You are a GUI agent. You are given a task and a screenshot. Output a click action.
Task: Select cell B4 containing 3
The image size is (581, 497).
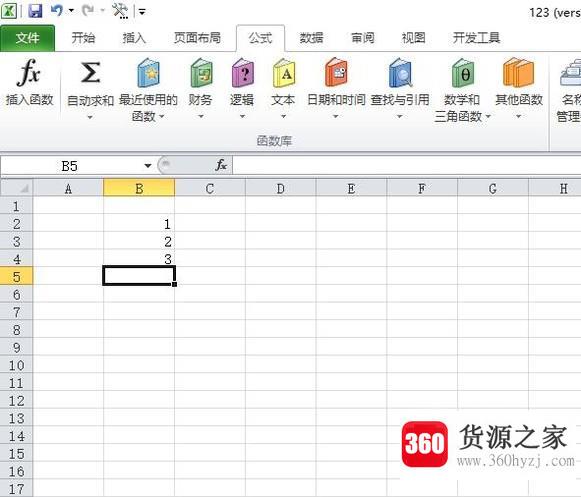click(x=139, y=259)
